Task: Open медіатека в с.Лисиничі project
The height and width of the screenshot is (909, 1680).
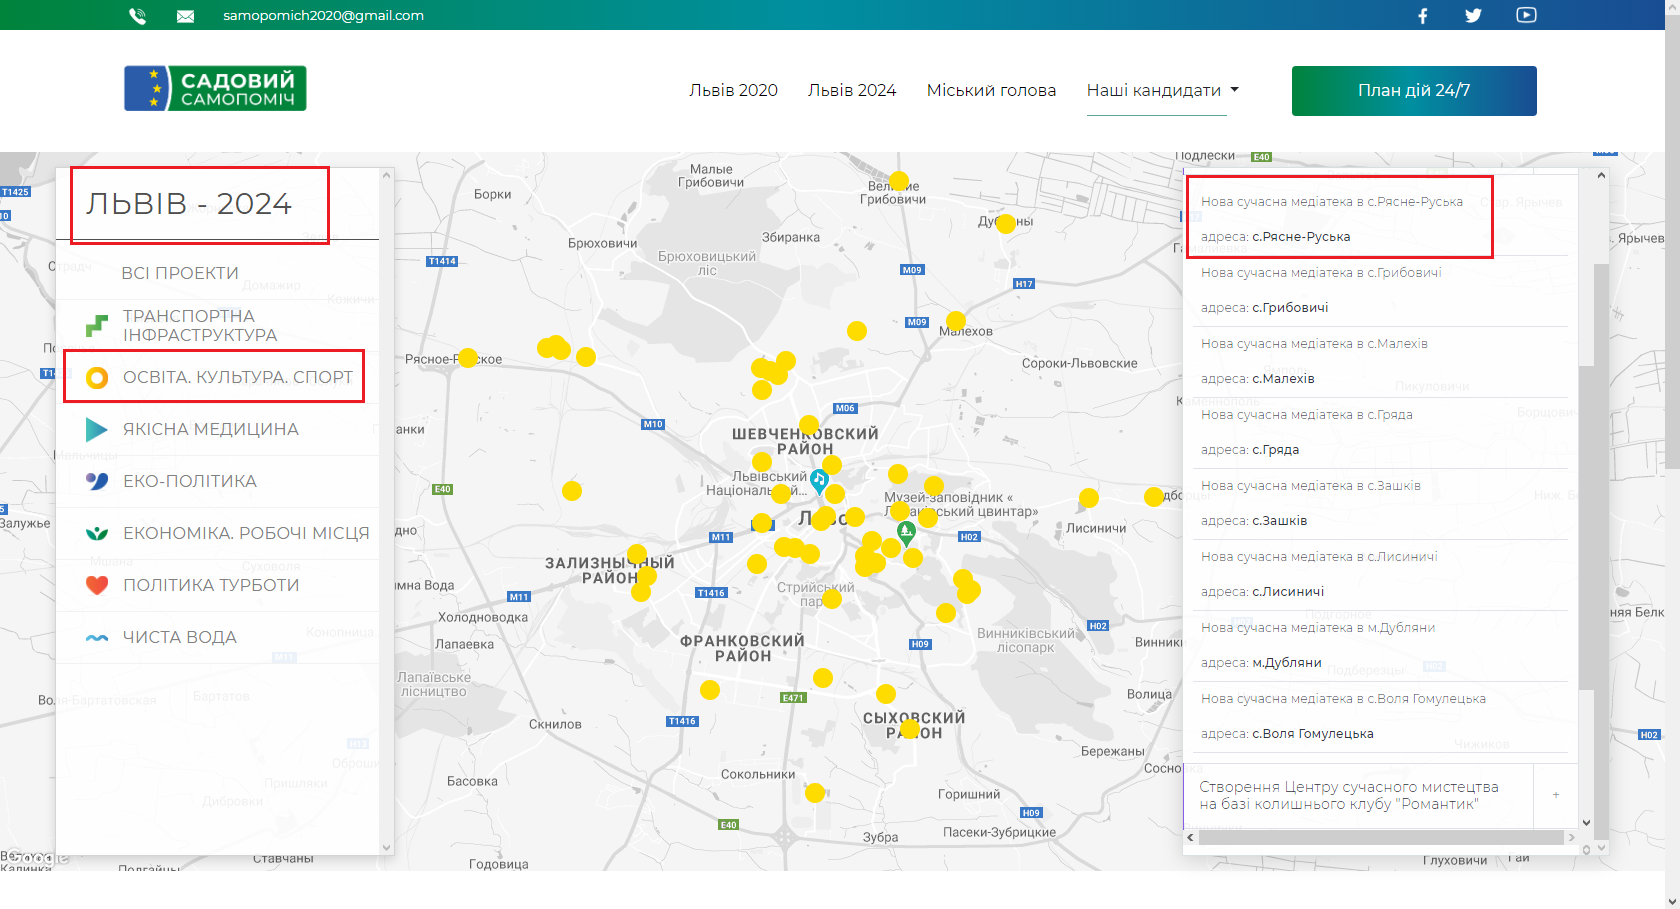Action: (1319, 557)
